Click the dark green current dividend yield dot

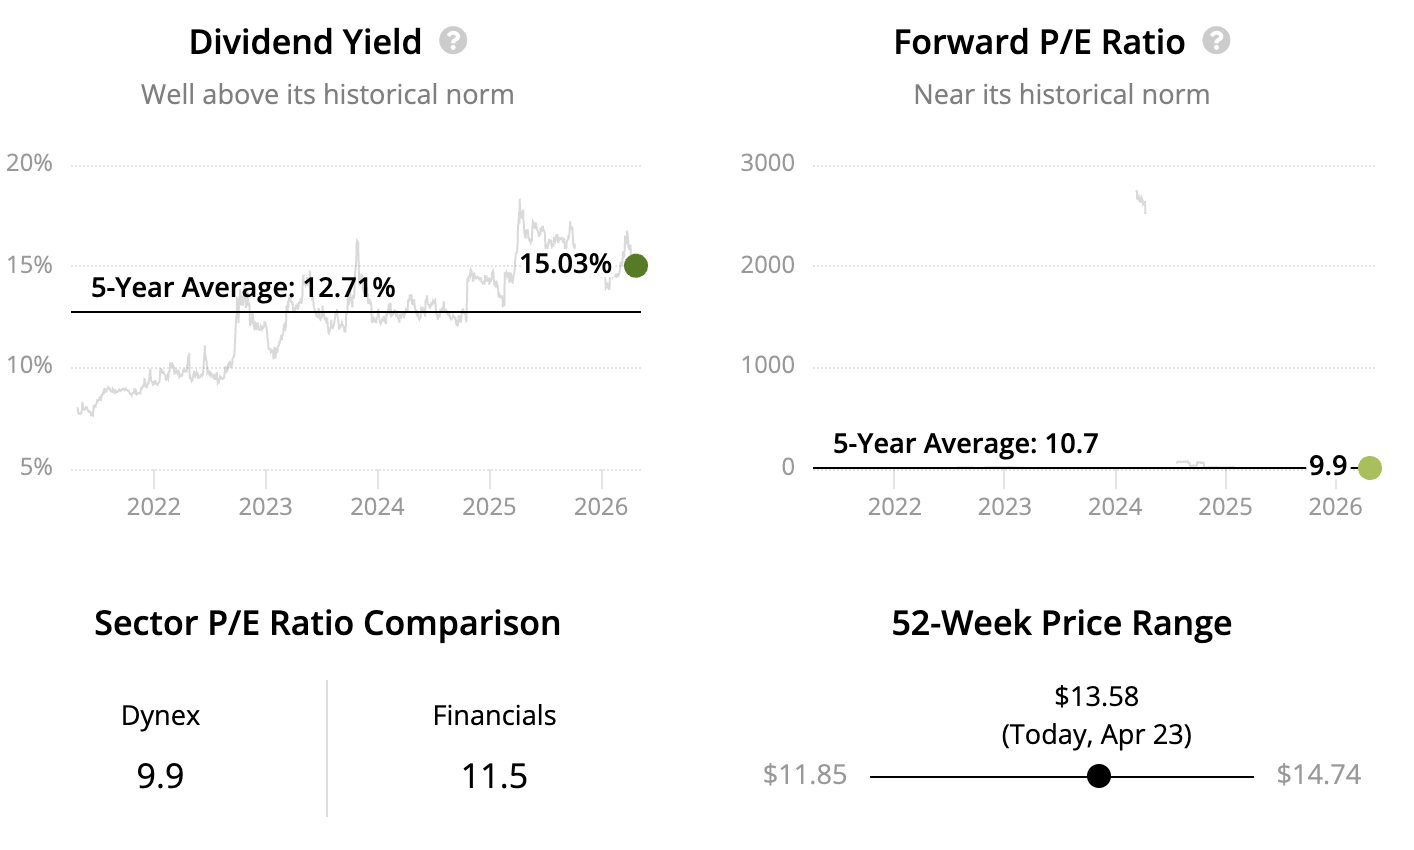[635, 265]
